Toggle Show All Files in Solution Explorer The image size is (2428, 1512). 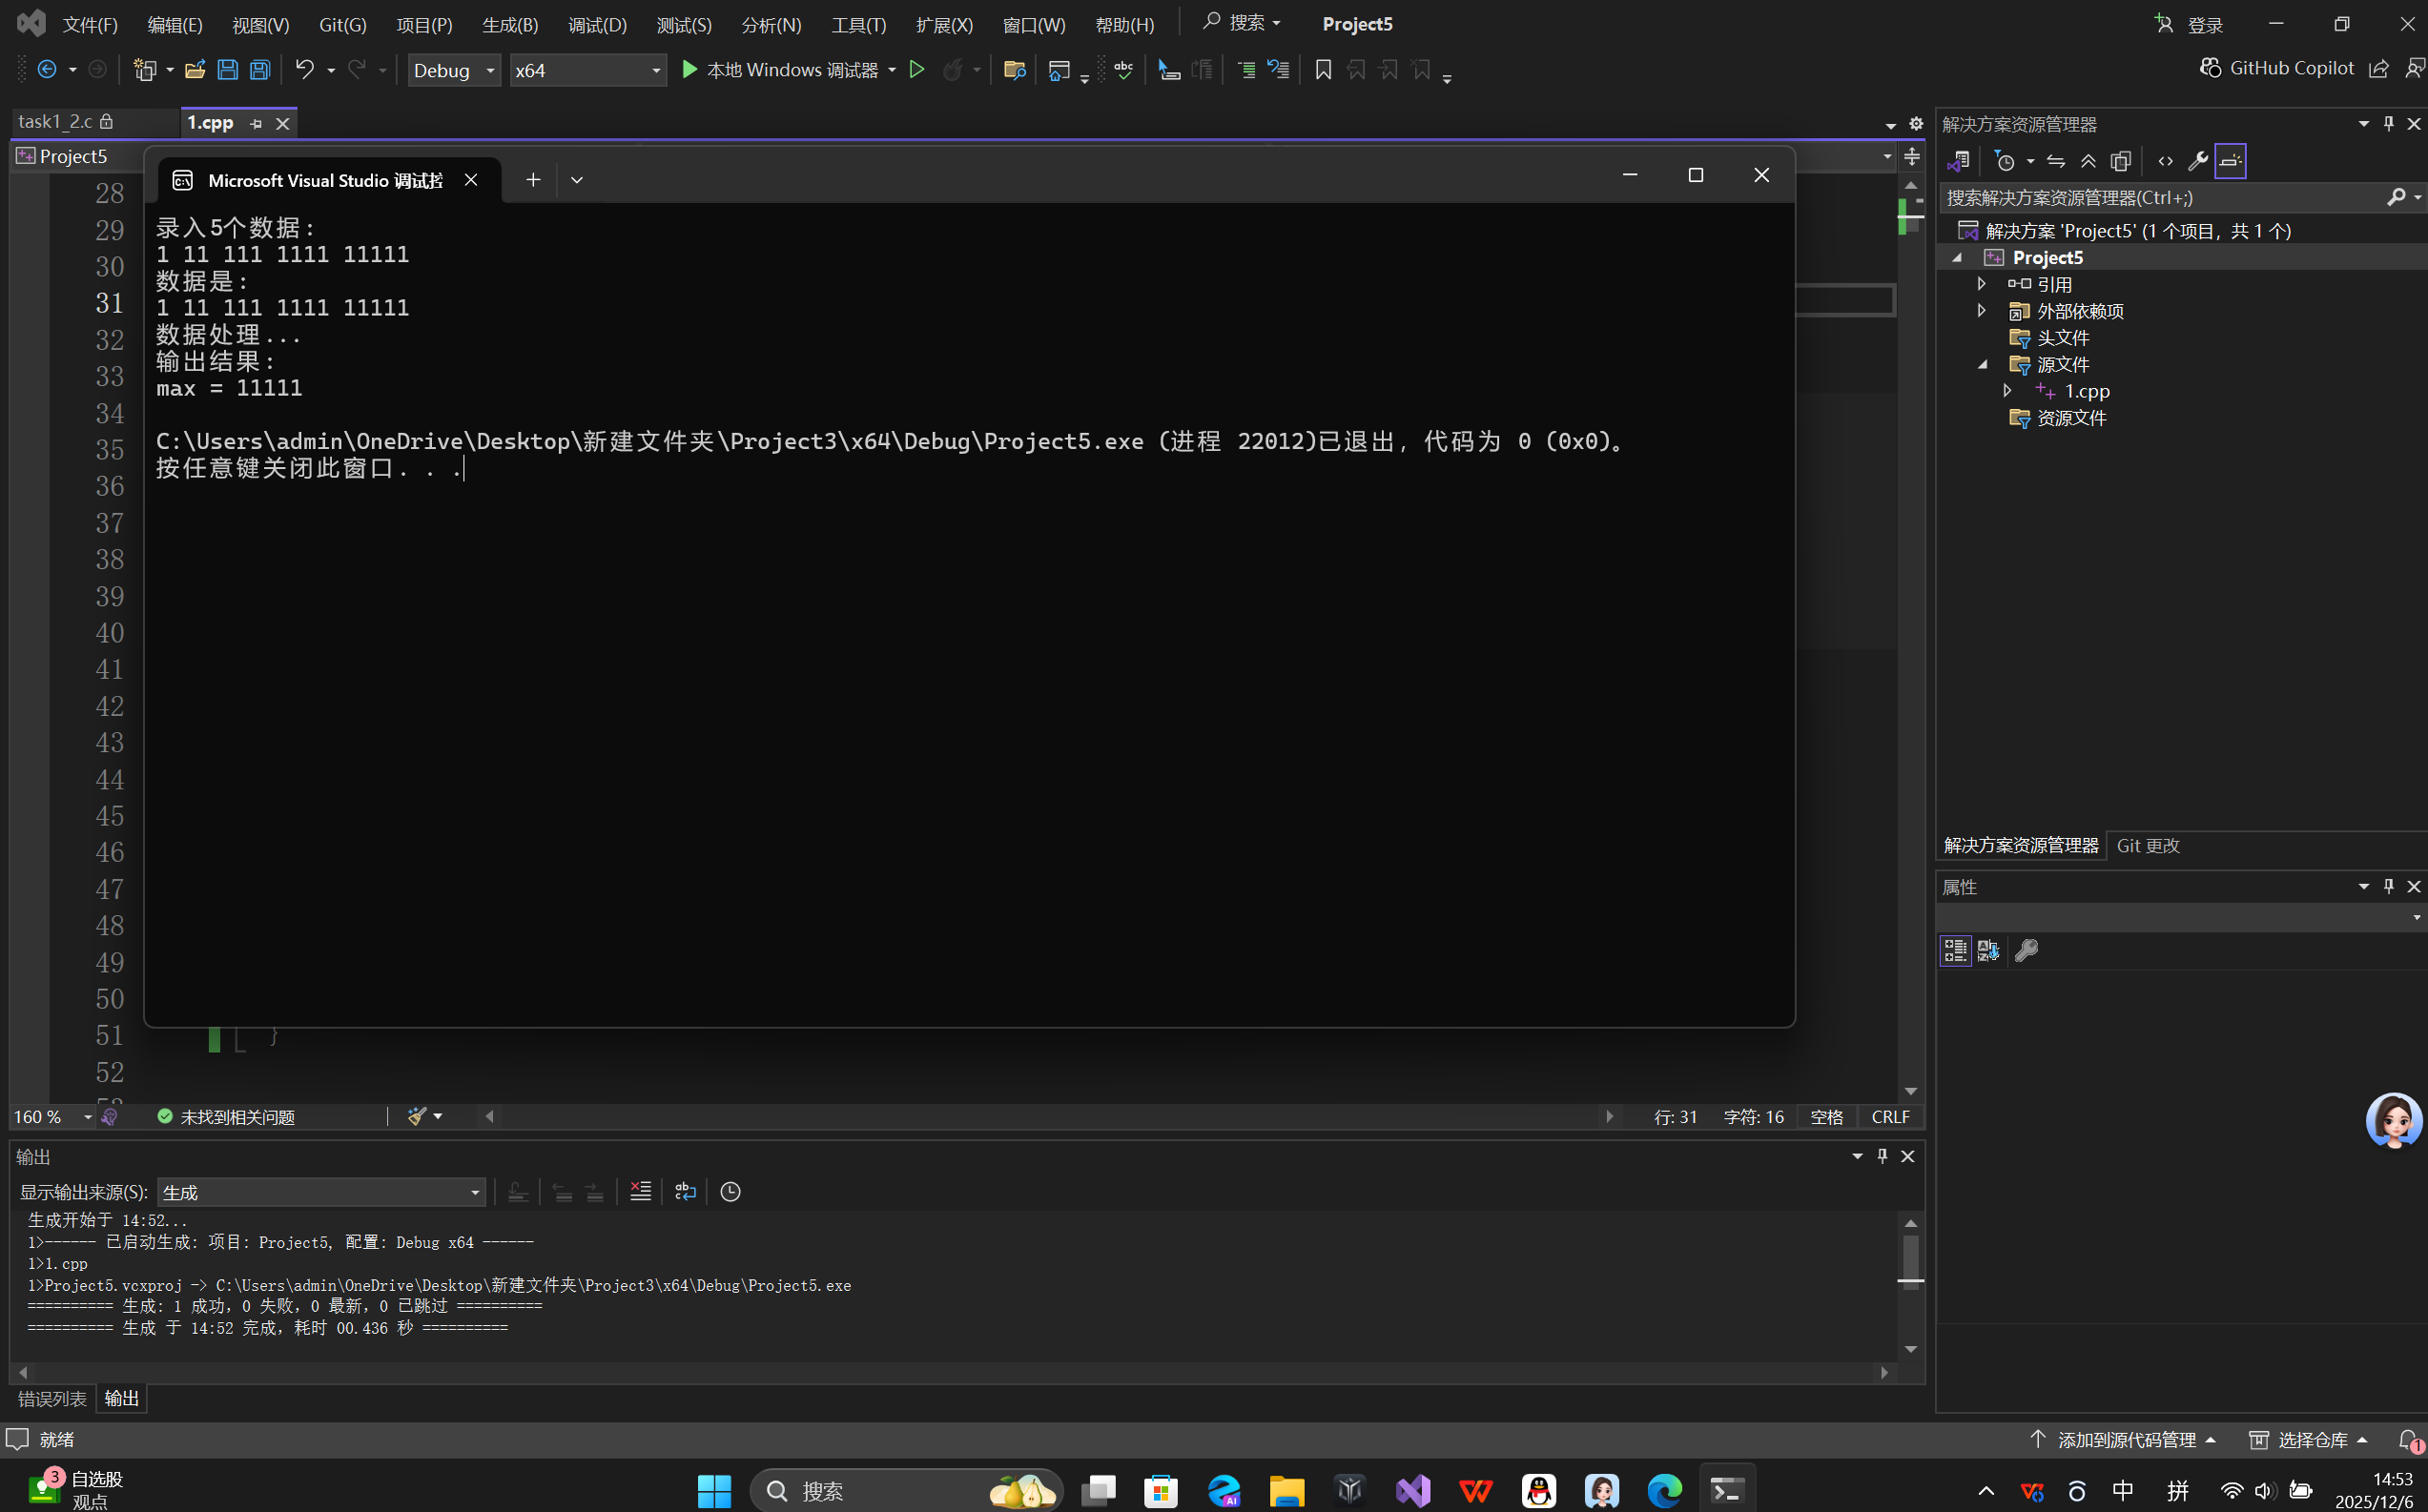(2121, 161)
